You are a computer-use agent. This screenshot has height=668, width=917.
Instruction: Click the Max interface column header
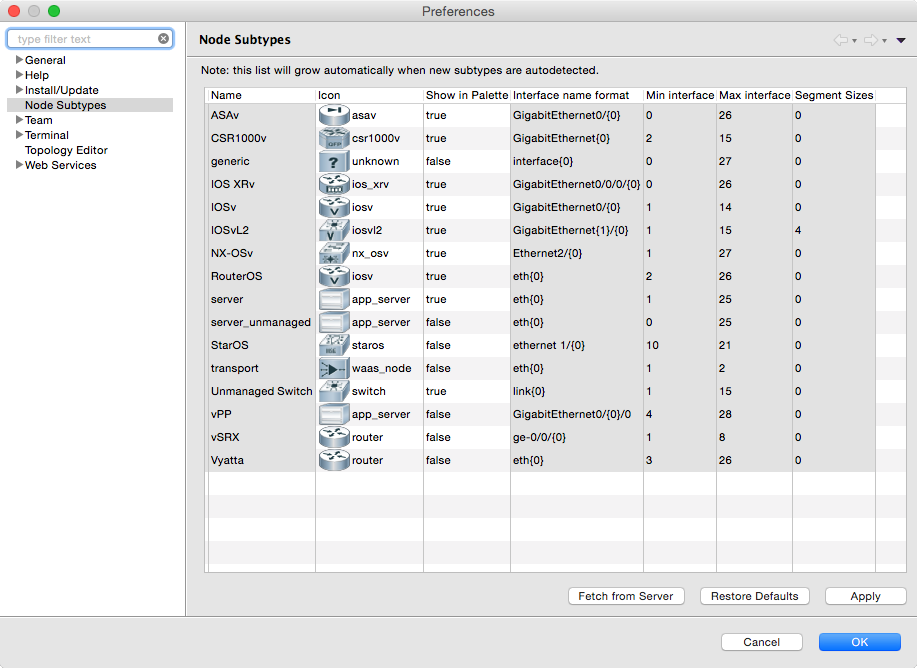(x=754, y=95)
